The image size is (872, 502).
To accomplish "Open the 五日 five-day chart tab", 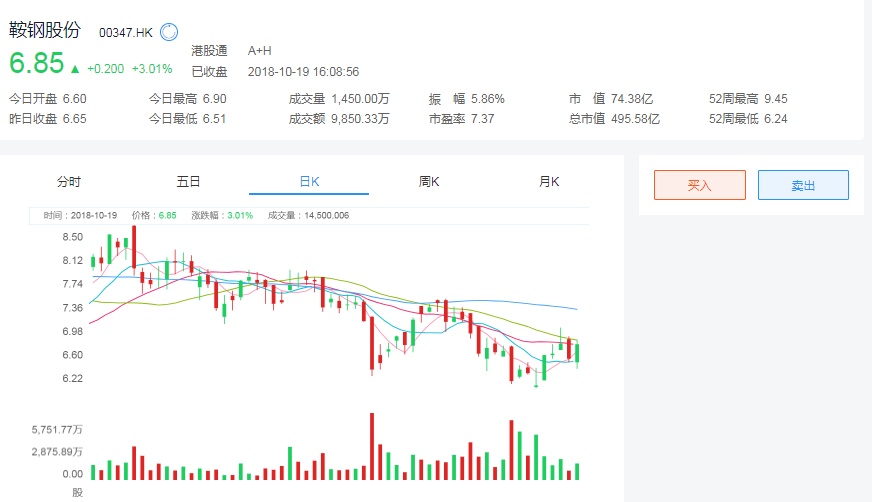I will (189, 181).
